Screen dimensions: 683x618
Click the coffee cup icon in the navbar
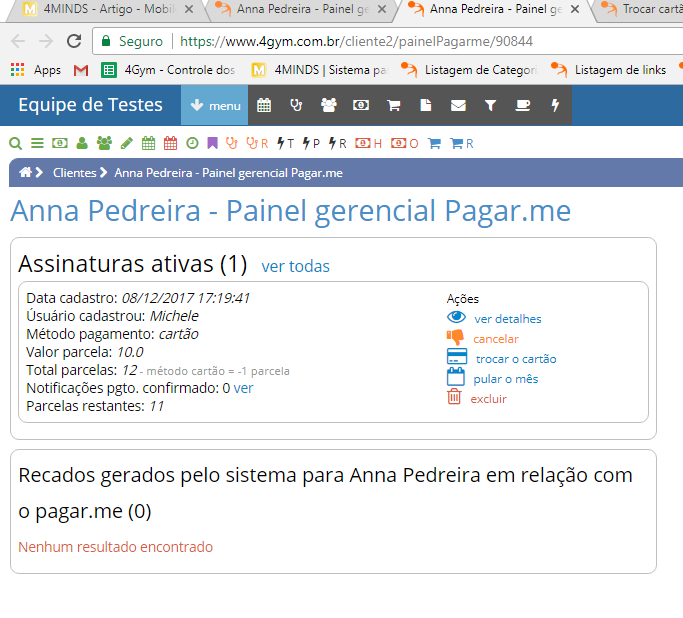click(522, 105)
